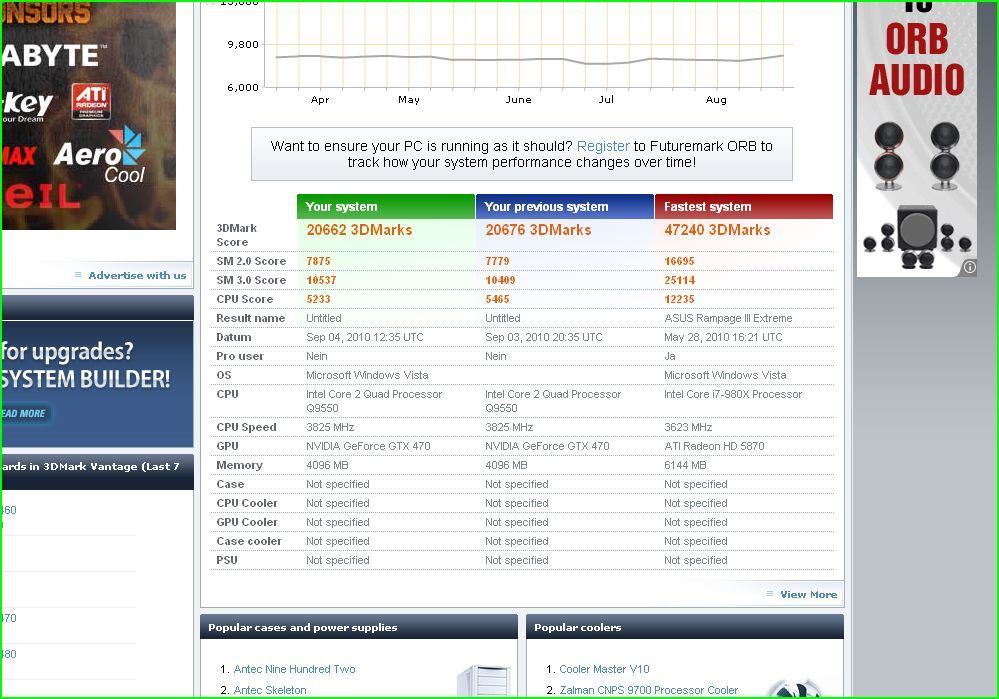
Task: Click date Sep 04, 2010 12:35 UTC
Action: pos(364,337)
